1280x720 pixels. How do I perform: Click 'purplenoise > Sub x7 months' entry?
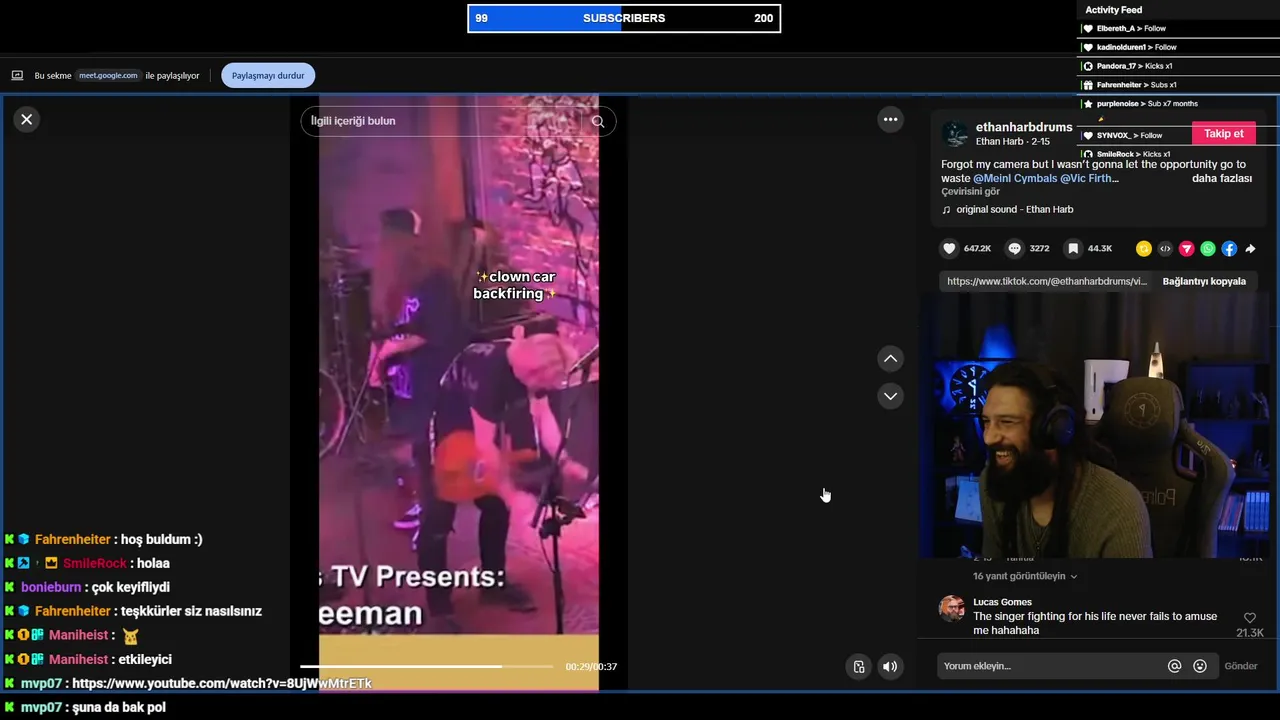[1147, 103]
